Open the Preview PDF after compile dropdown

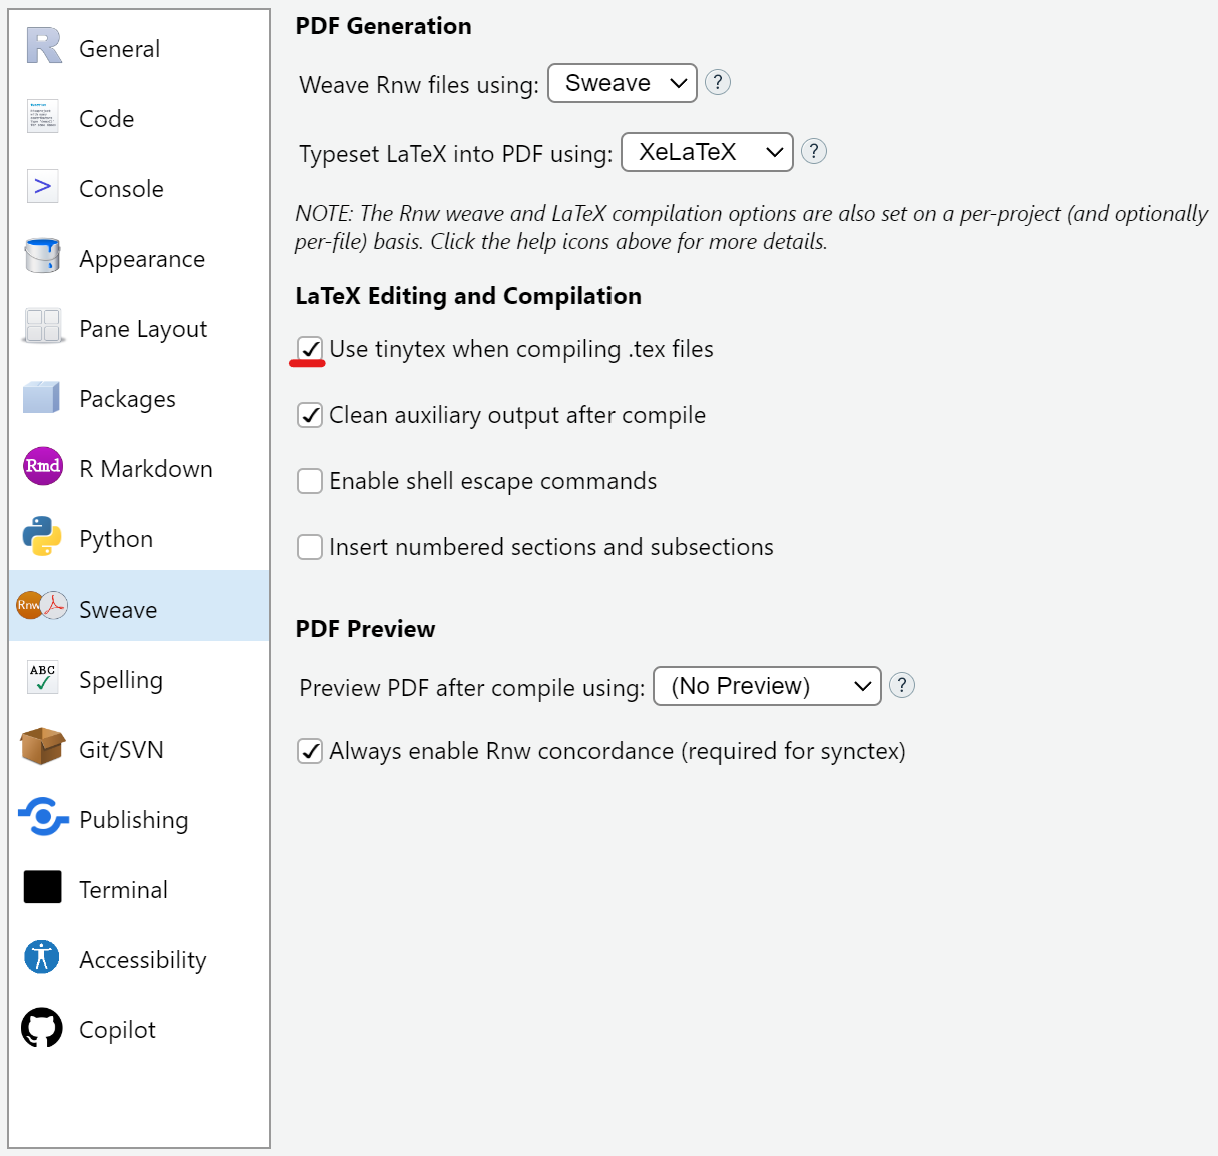coord(766,686)
